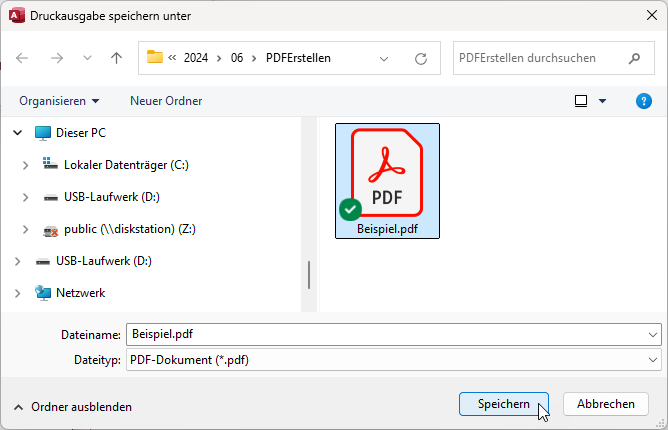
Task: Refresh the PDFErstellen folder view
Action: (421, 58)
